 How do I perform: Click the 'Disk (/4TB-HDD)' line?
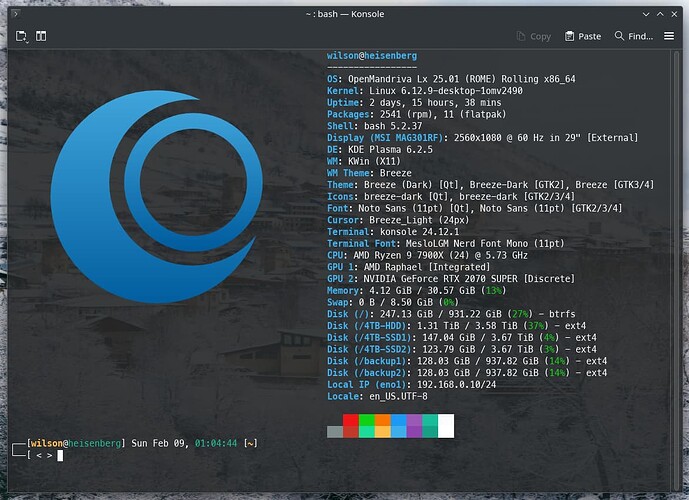tap(456, 326)
